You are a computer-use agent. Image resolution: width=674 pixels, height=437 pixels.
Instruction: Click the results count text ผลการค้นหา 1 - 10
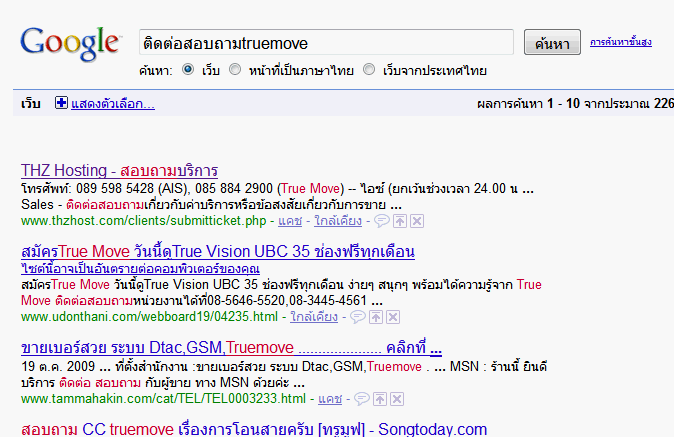point(529,104)
